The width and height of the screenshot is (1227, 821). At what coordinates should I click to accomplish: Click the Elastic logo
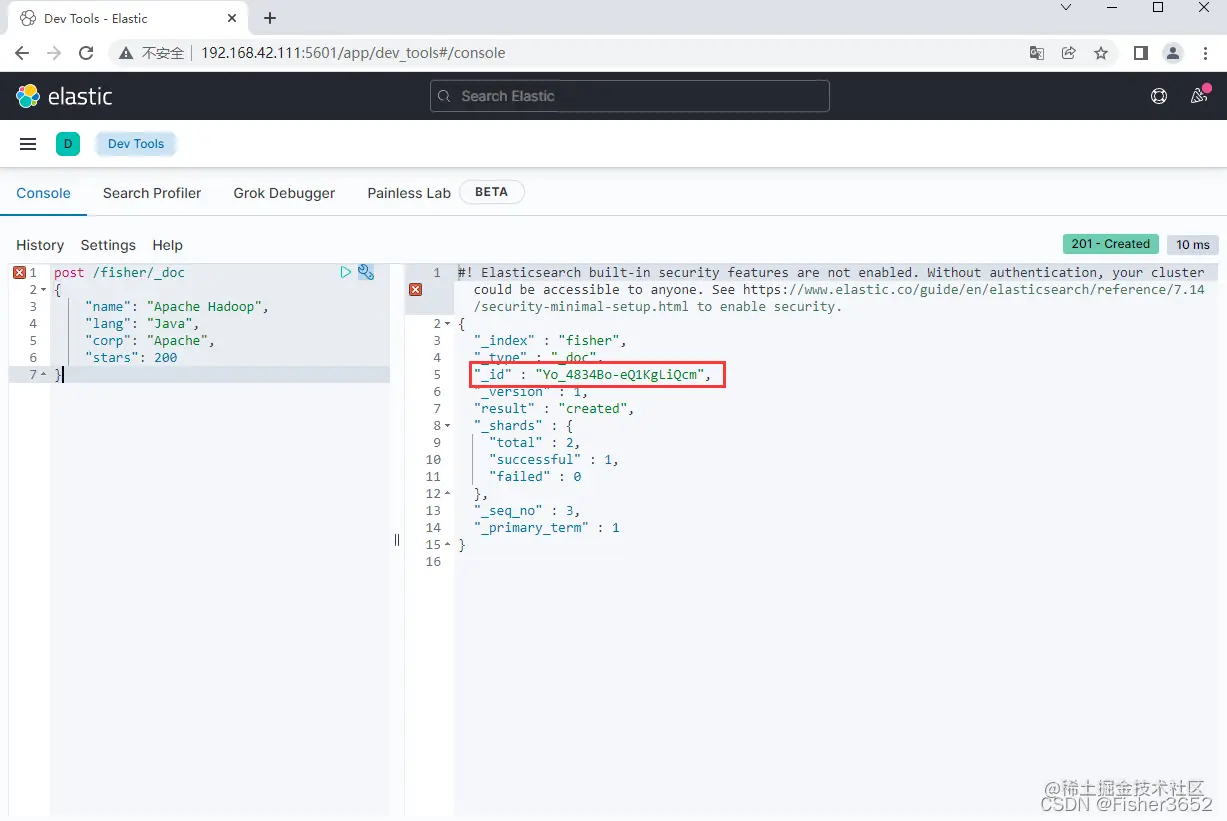[64, 96]
